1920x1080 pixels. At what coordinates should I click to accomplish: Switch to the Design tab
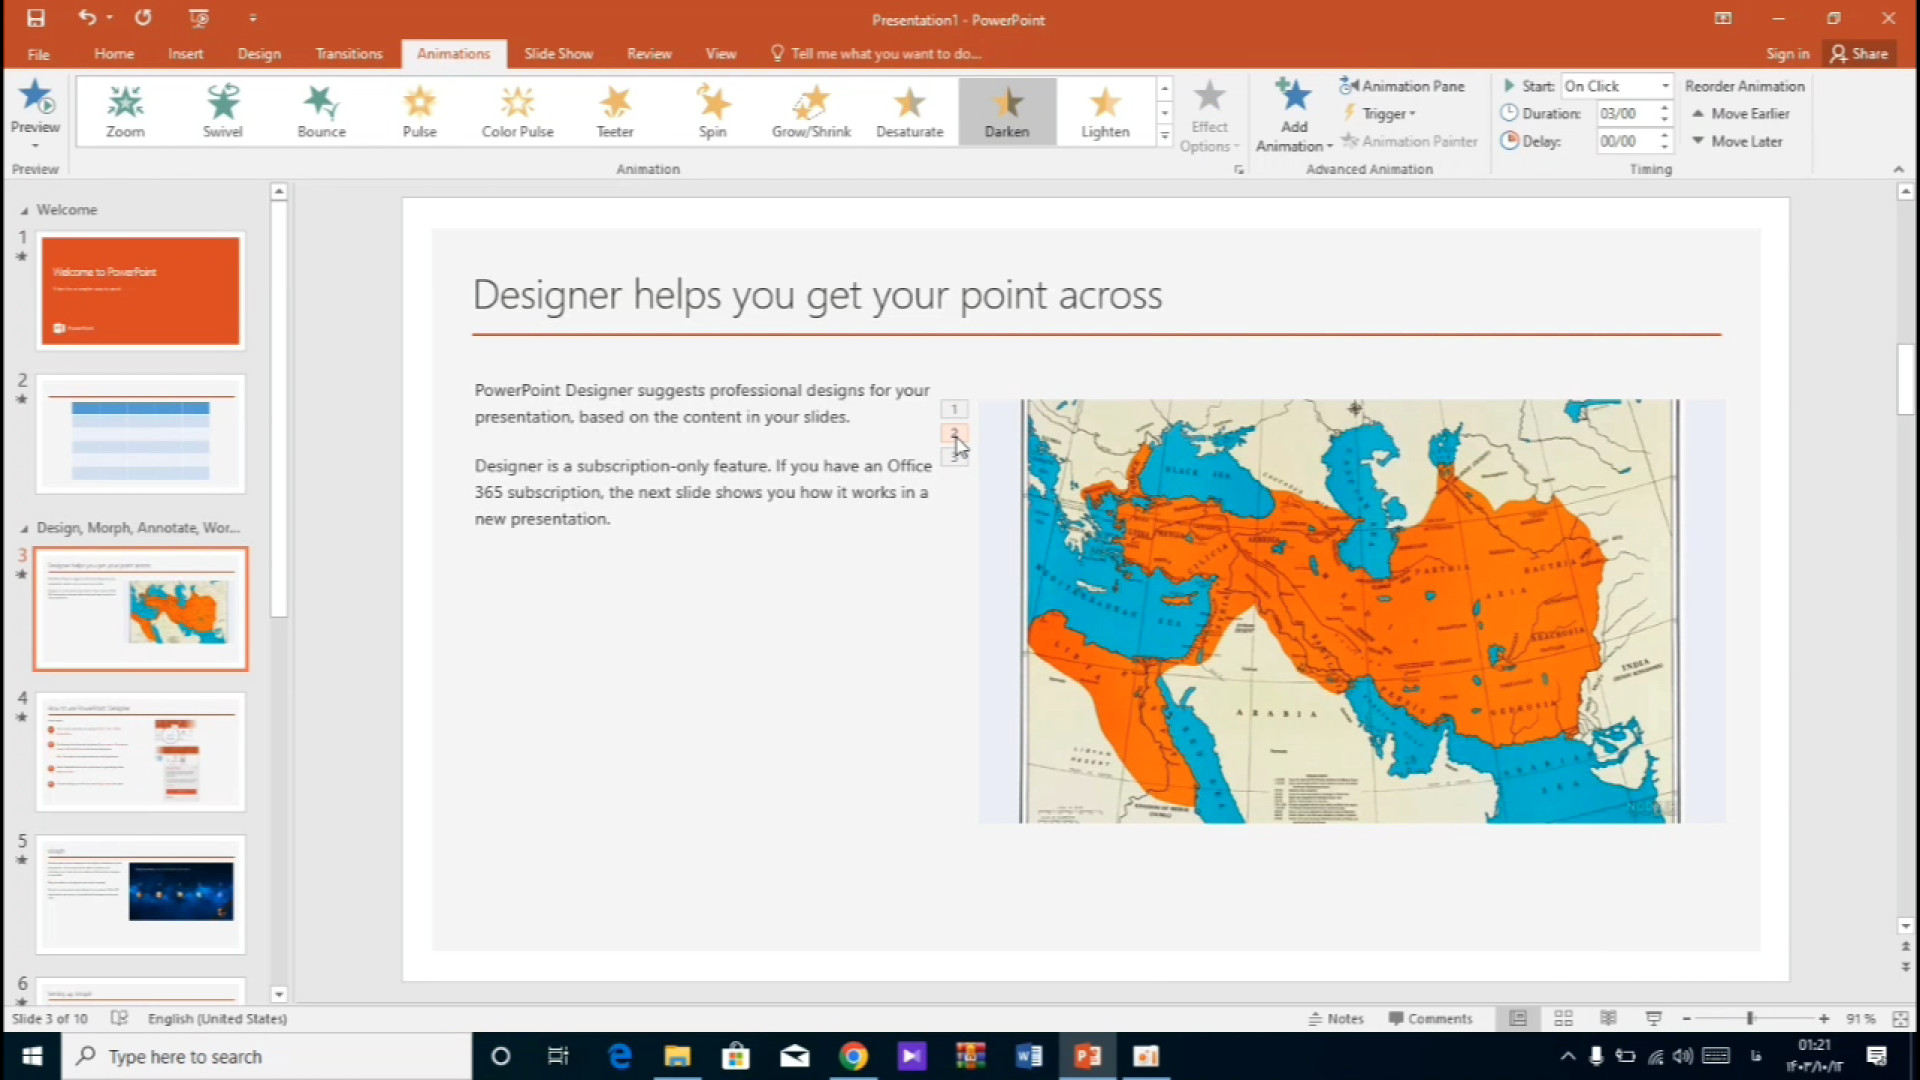[x=259, y=54]
